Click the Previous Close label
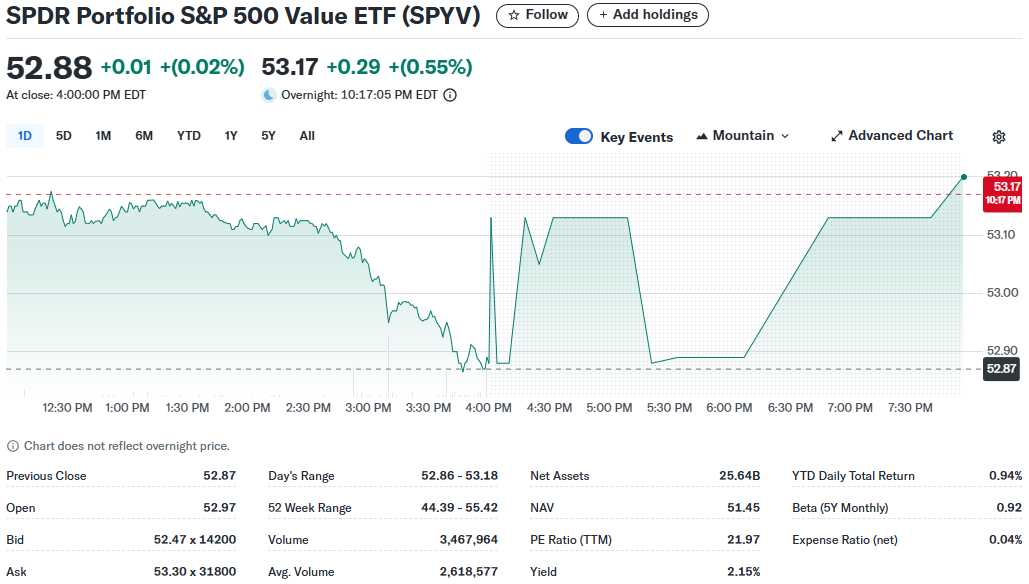 click(x=47, y=476)
